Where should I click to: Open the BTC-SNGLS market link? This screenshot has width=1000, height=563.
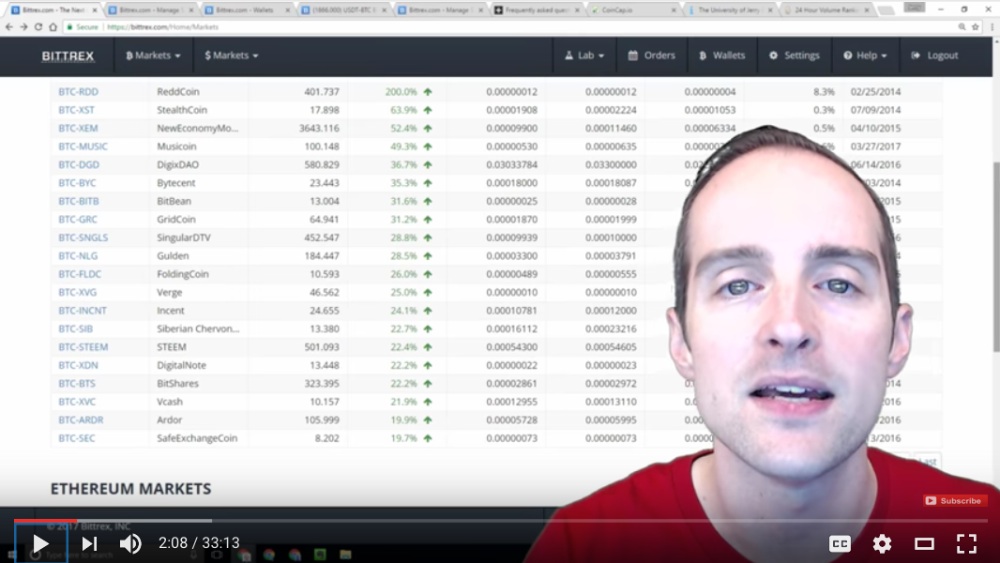click(x=83, y=238)
